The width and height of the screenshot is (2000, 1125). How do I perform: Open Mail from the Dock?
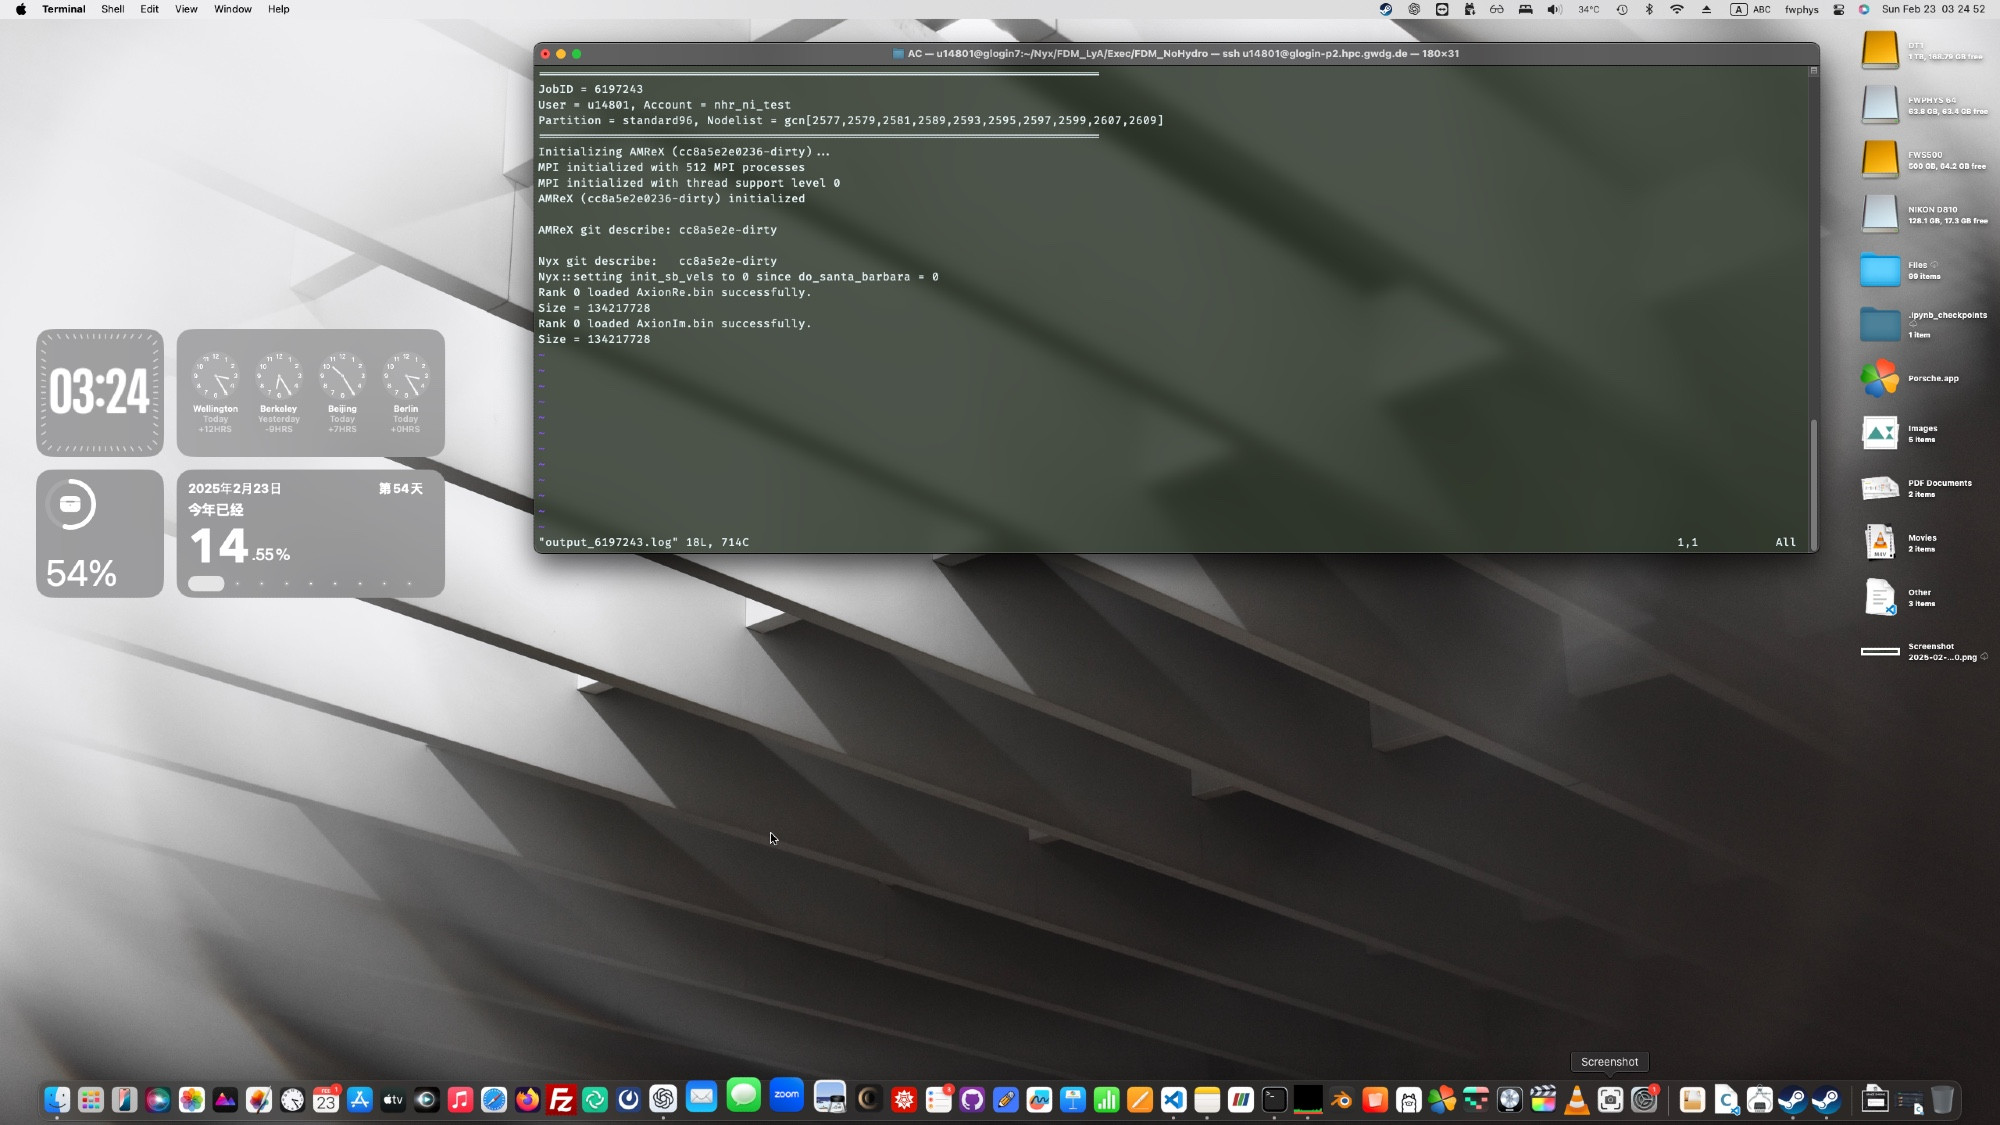(x=702, y=1098)
